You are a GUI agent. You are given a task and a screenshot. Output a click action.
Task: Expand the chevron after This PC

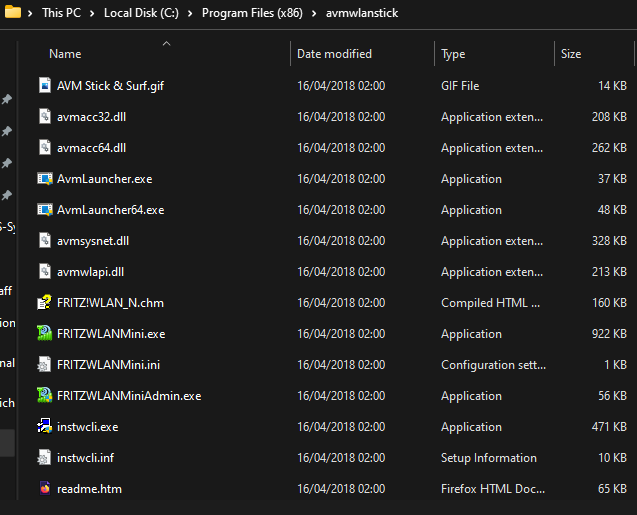click(x=92, y=13)
